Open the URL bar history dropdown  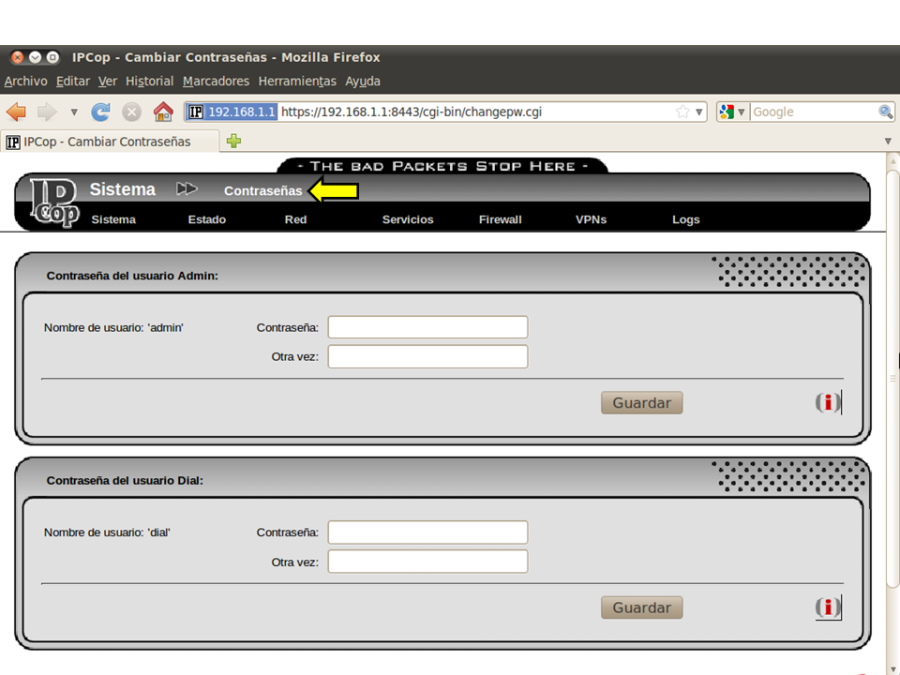699,112
